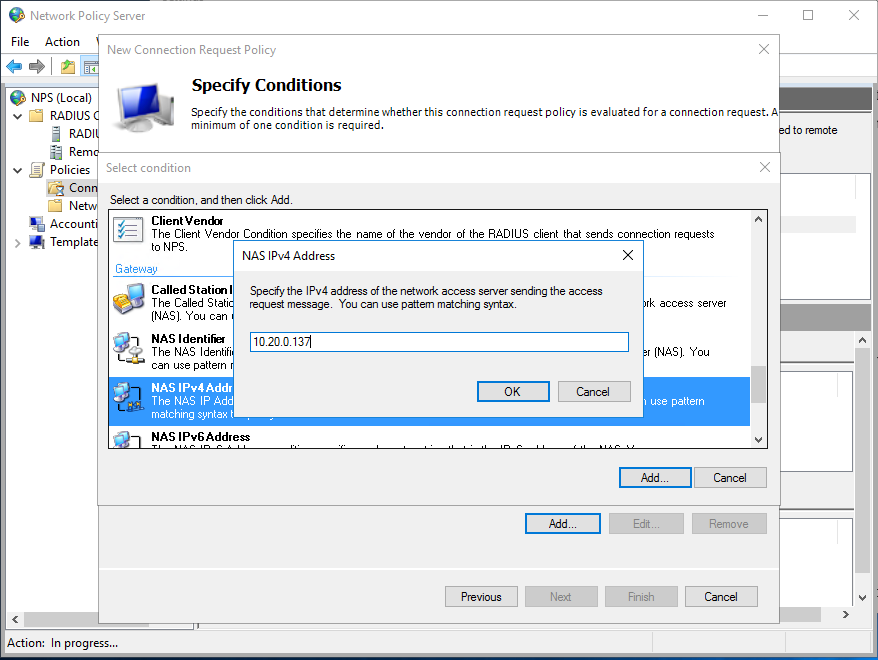Collapse the RADIUS Clients tree node
The height and width of the screenshot is (660, 878).
click(x=17, y=115)
